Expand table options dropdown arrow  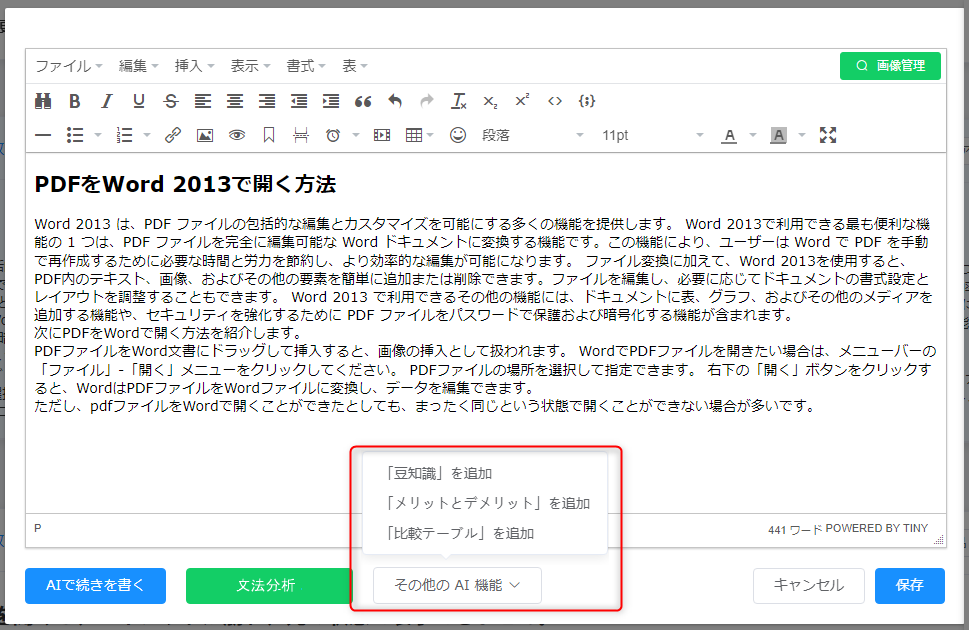[430, 135]
